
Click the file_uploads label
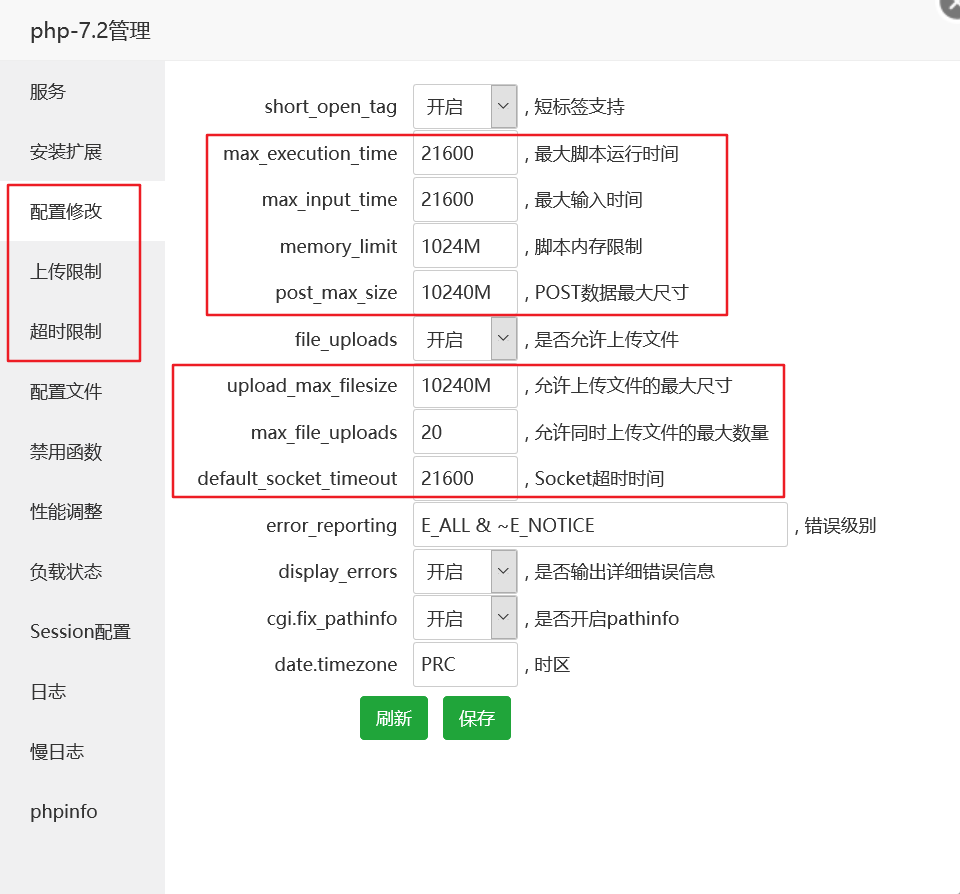tap(346, 340)
